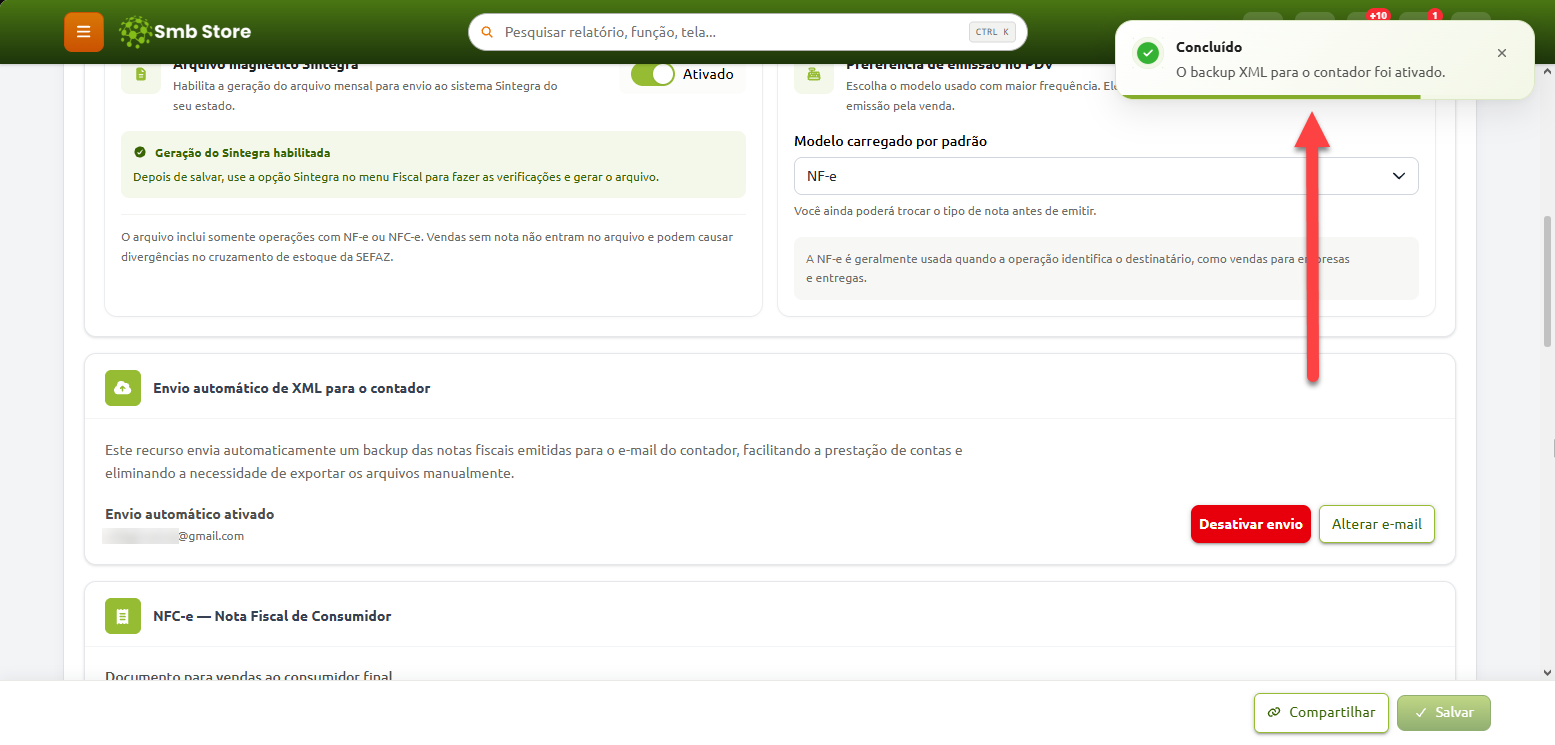Click the Alterar e-mail button
This screenshot has height=745, width=1555.
pos(1377,524)
